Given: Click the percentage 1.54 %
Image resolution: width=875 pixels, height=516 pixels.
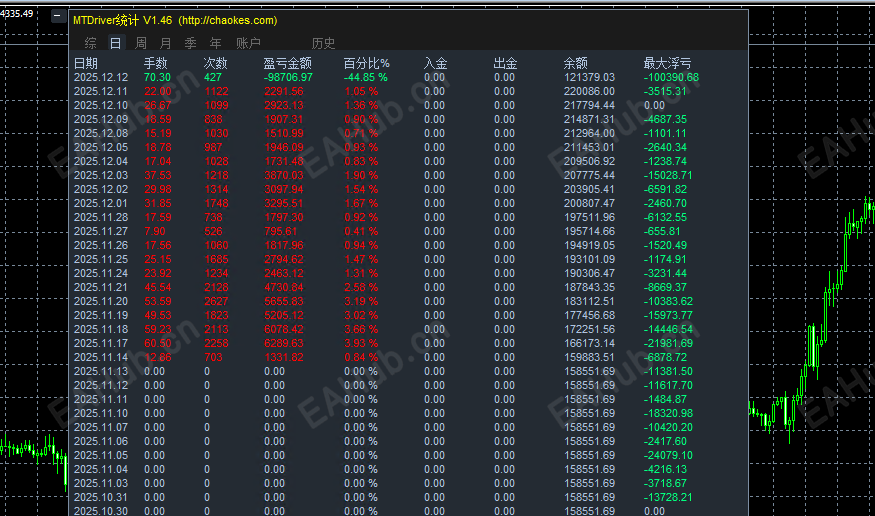Looking at the screenshot, I should coord(361,189).
